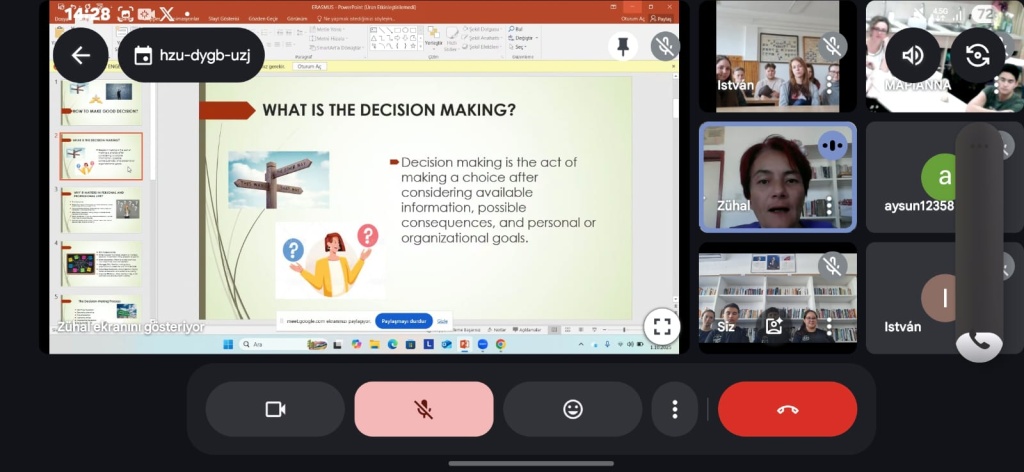Open three-dot menu on your own tile

pos(829,325)
